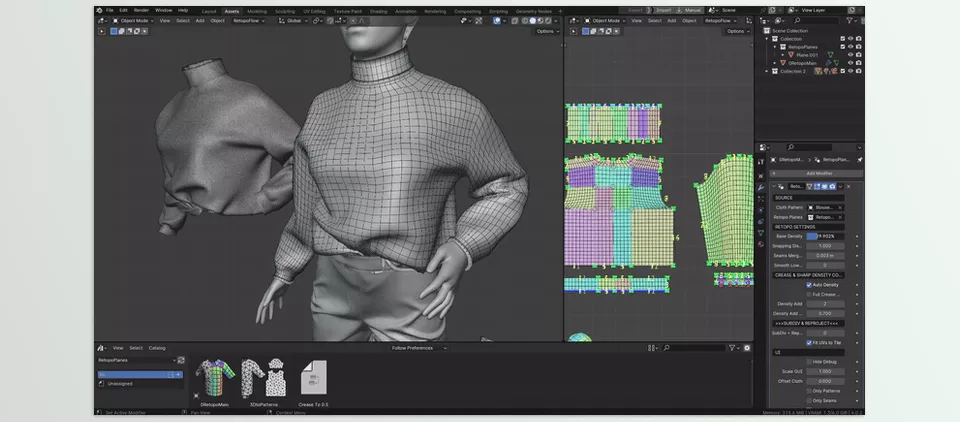
Task: Open modifier properties wrench tab
Action: click(761, 187)
